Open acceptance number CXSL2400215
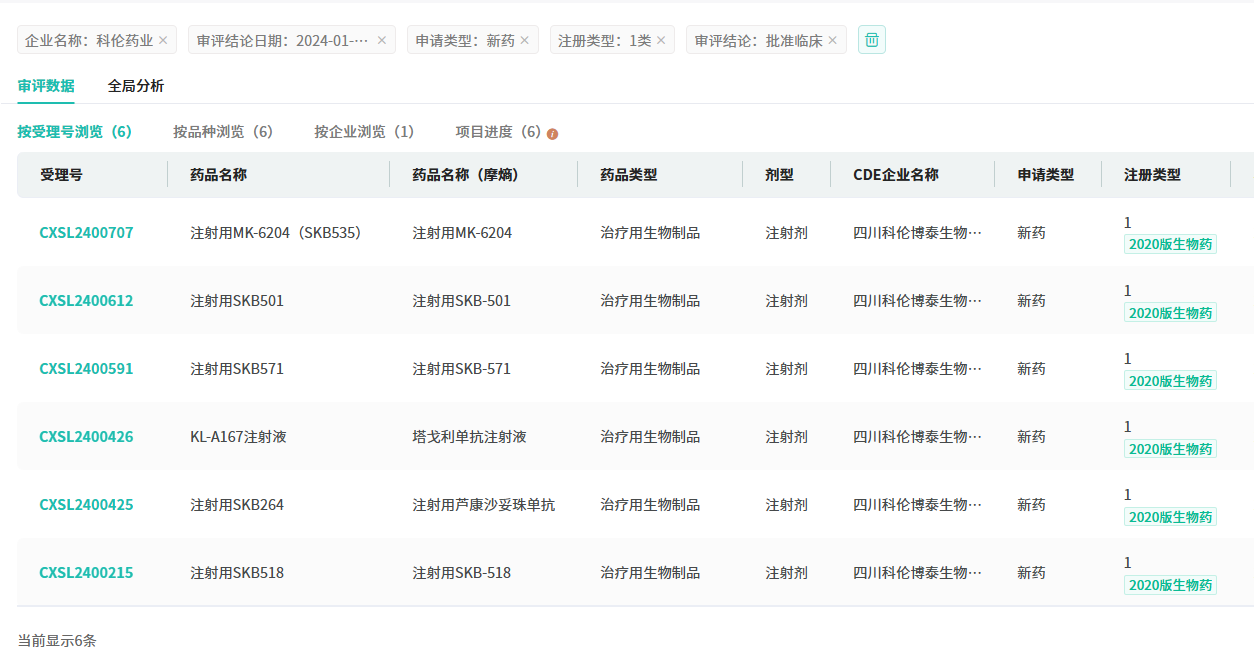This screenshot has height=663, width=1254. coord(86,573)
